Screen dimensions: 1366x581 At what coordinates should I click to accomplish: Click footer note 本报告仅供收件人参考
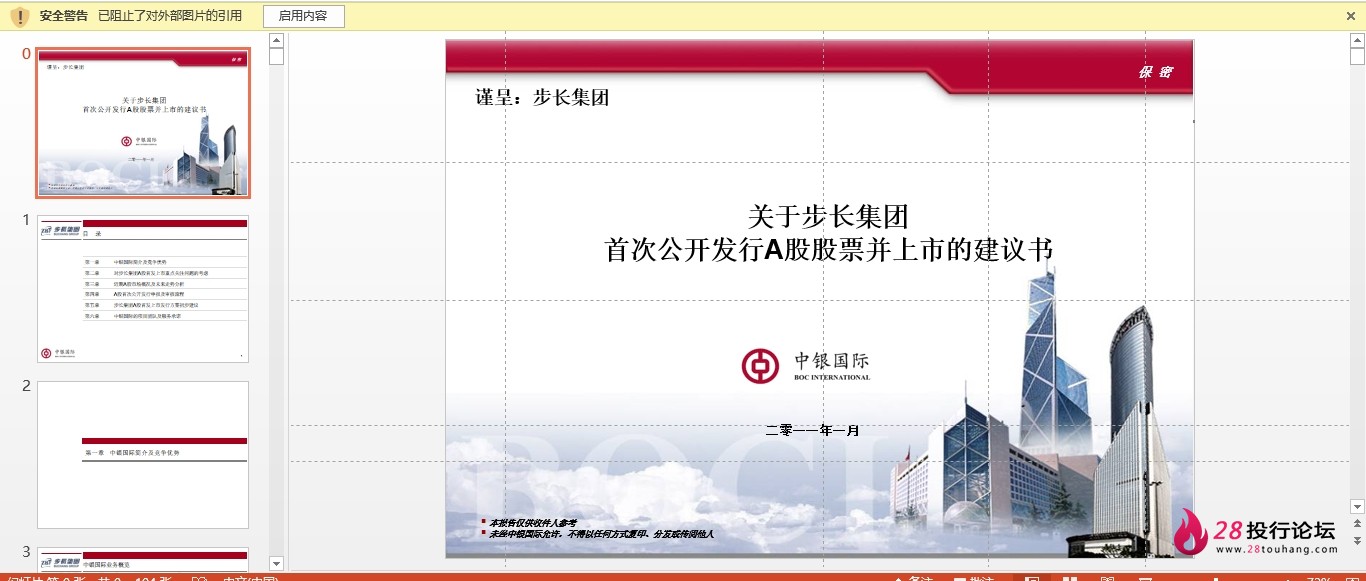point(532,523)
